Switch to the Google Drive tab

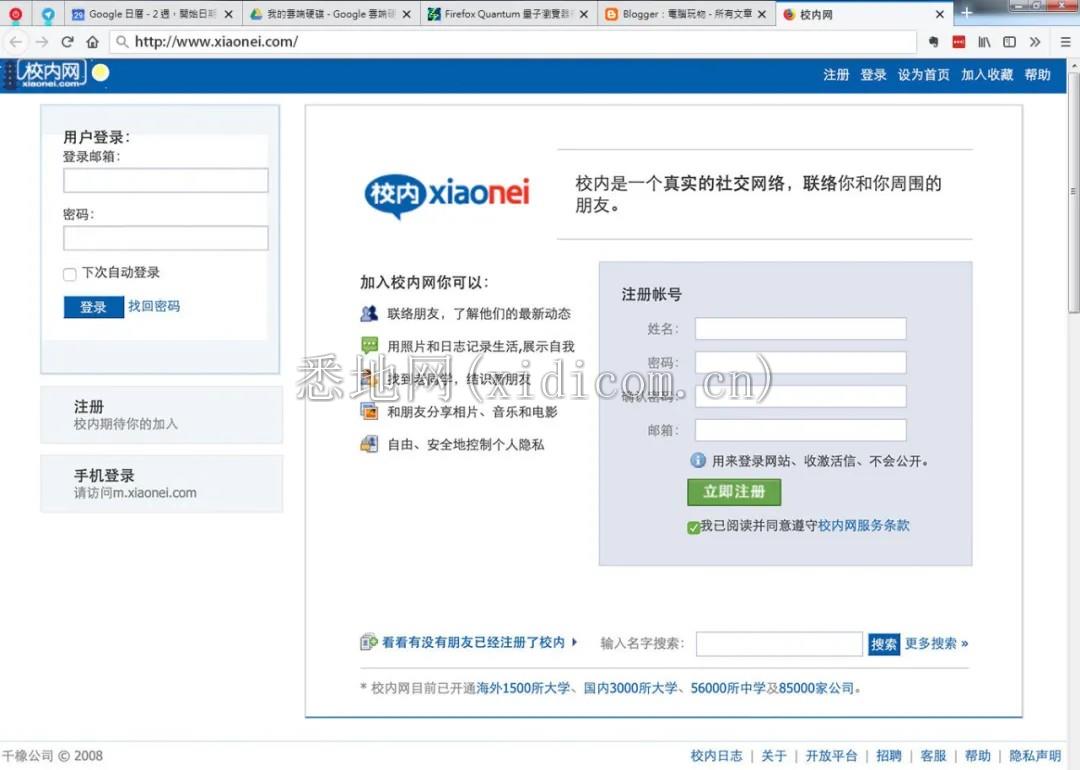(x=330, y=14)
